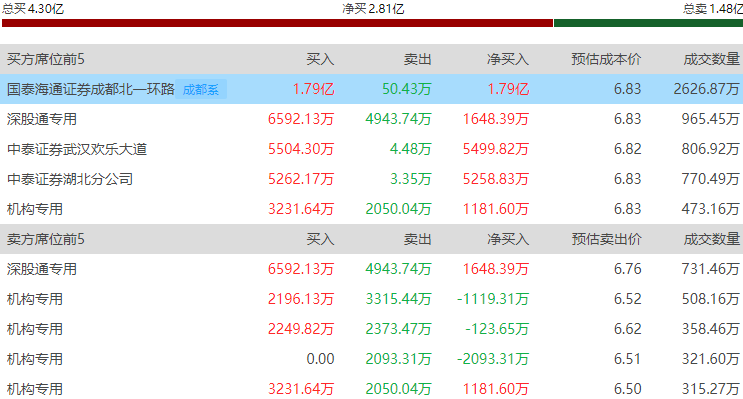Select the 国泰海通证券成都北一环路 seat name
This screenshot has height=399, width=743.
(91, 89)
